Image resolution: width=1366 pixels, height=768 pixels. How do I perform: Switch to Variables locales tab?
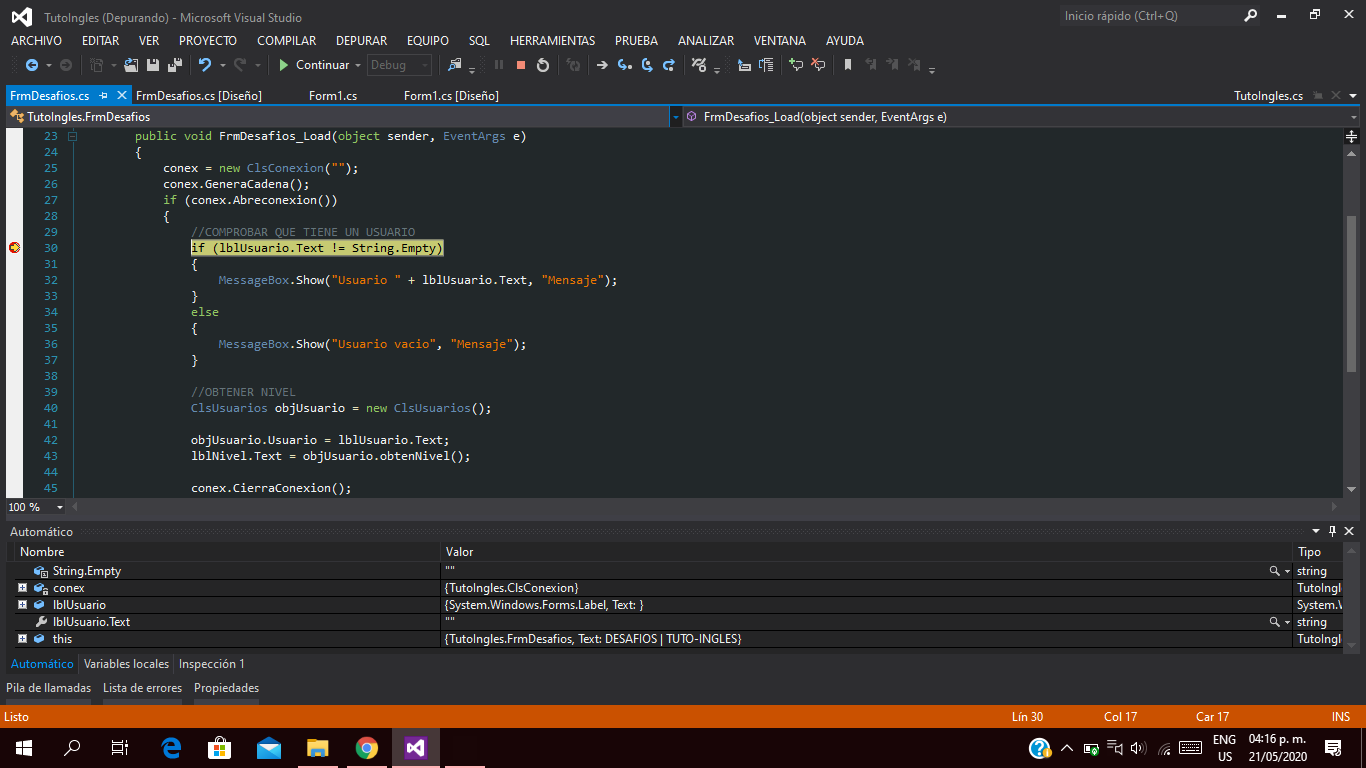(126, 664)
